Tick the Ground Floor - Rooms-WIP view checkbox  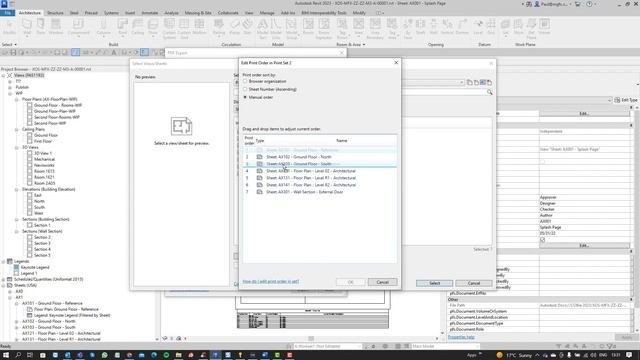coord(29,105)
